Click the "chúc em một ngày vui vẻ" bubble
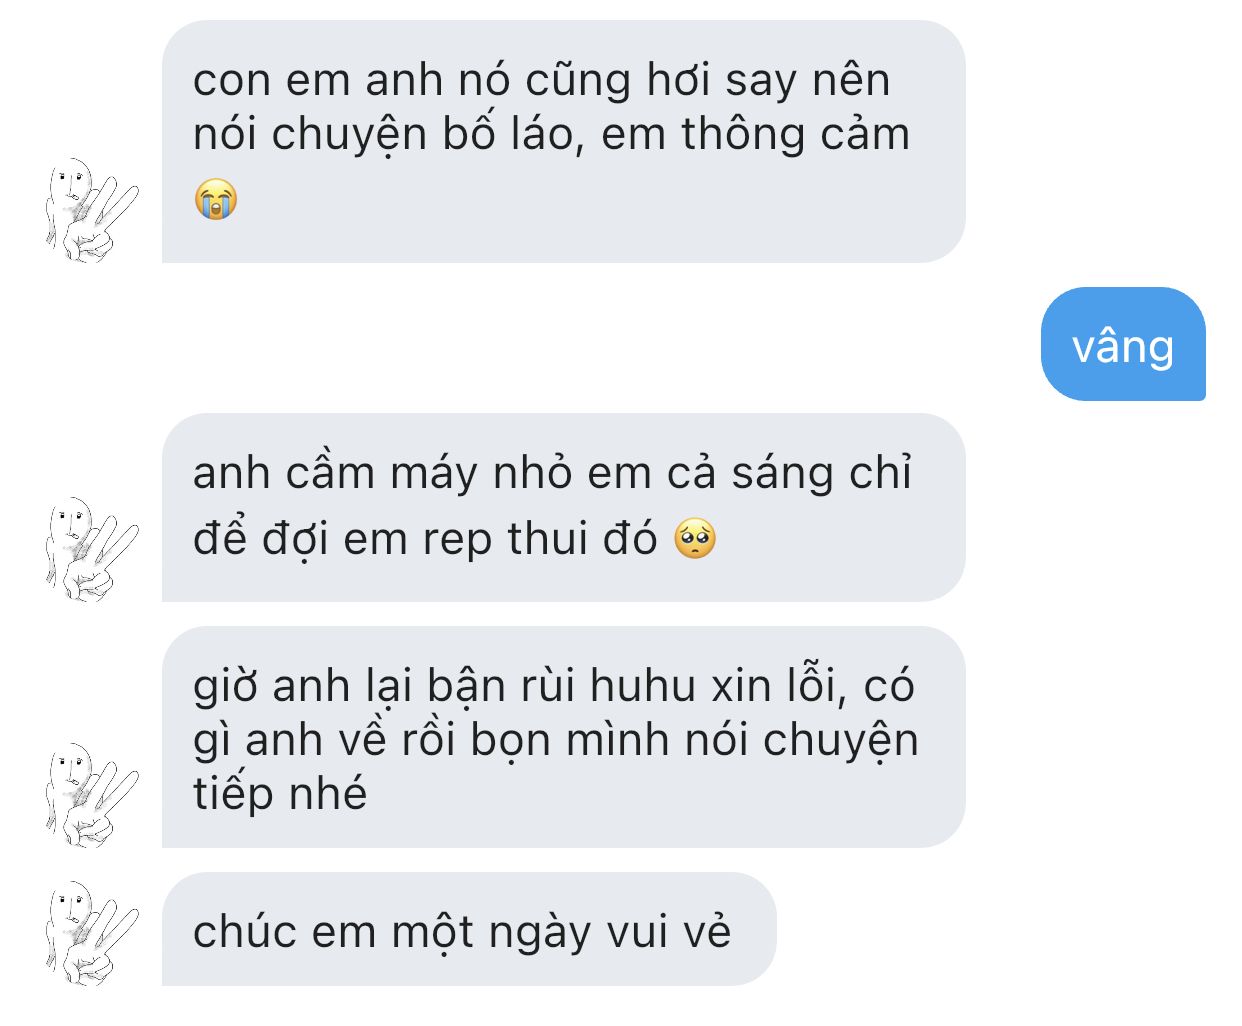Screen dimensions: 1242x1026 click(x=469, y=929)
